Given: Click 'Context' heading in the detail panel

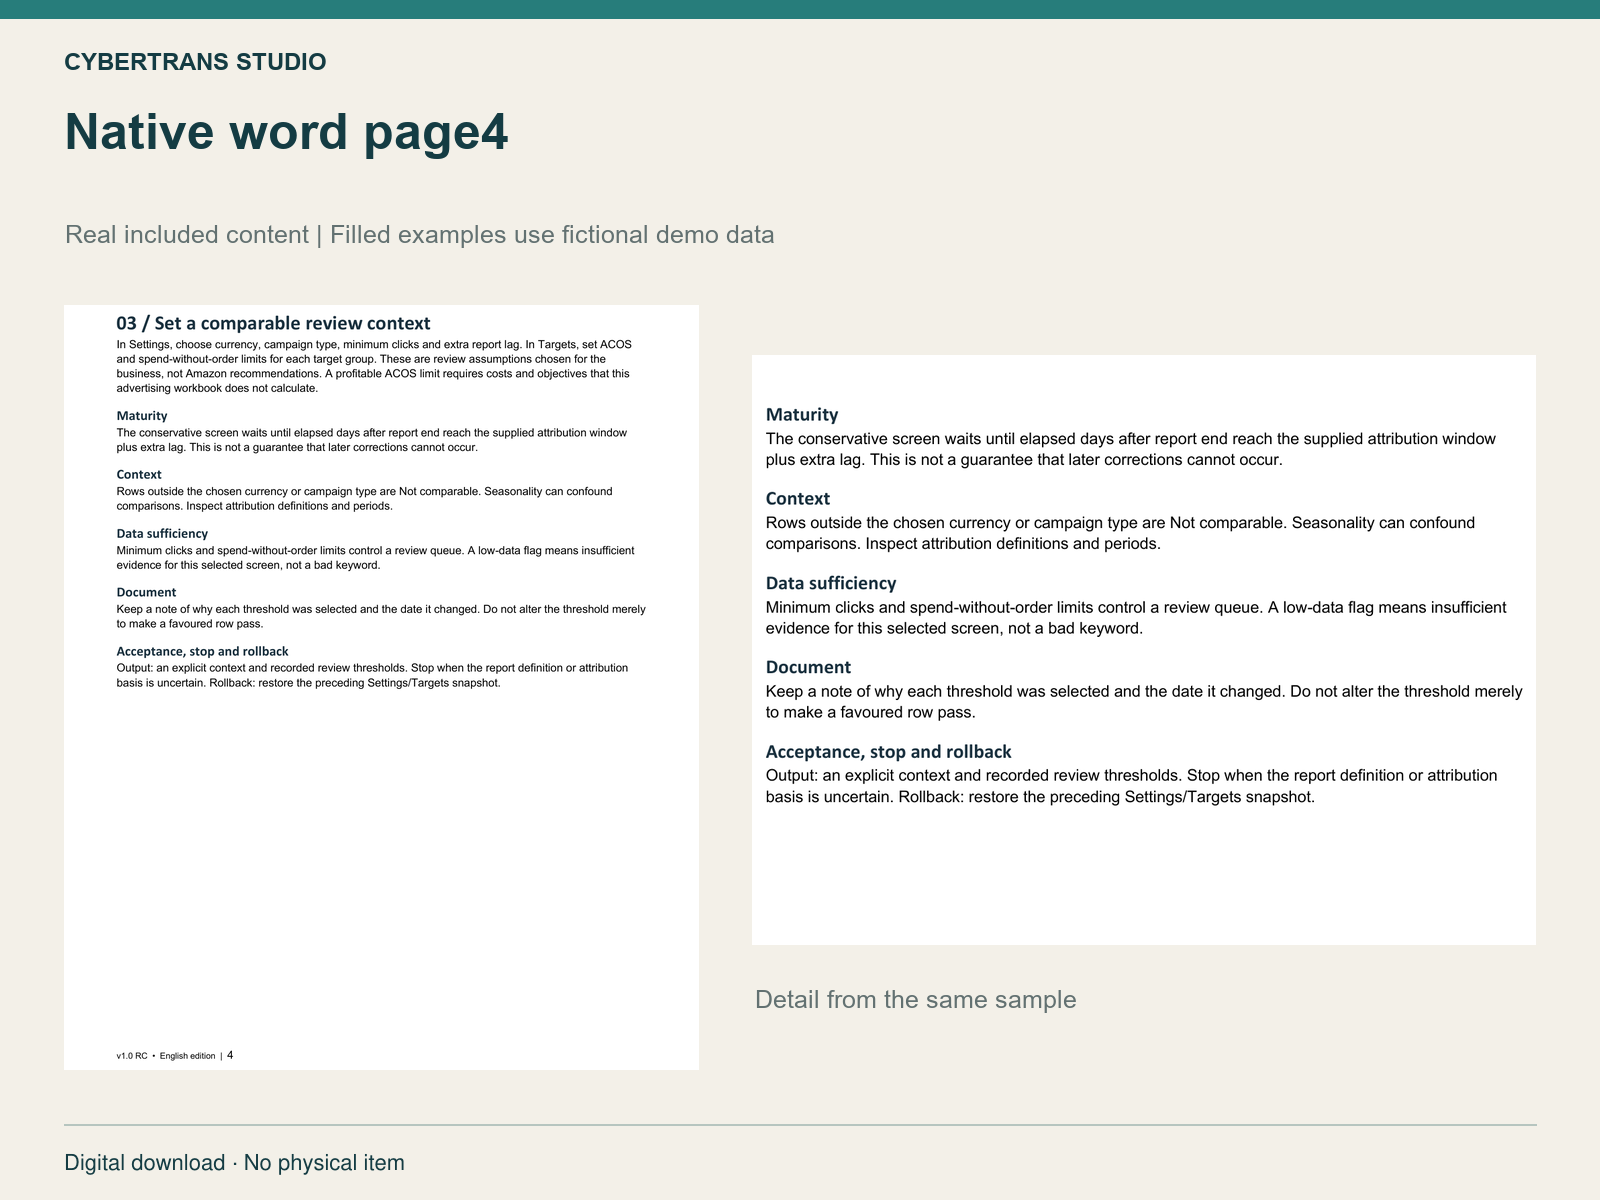Looking at the screenshot, I should coord(798,499).
